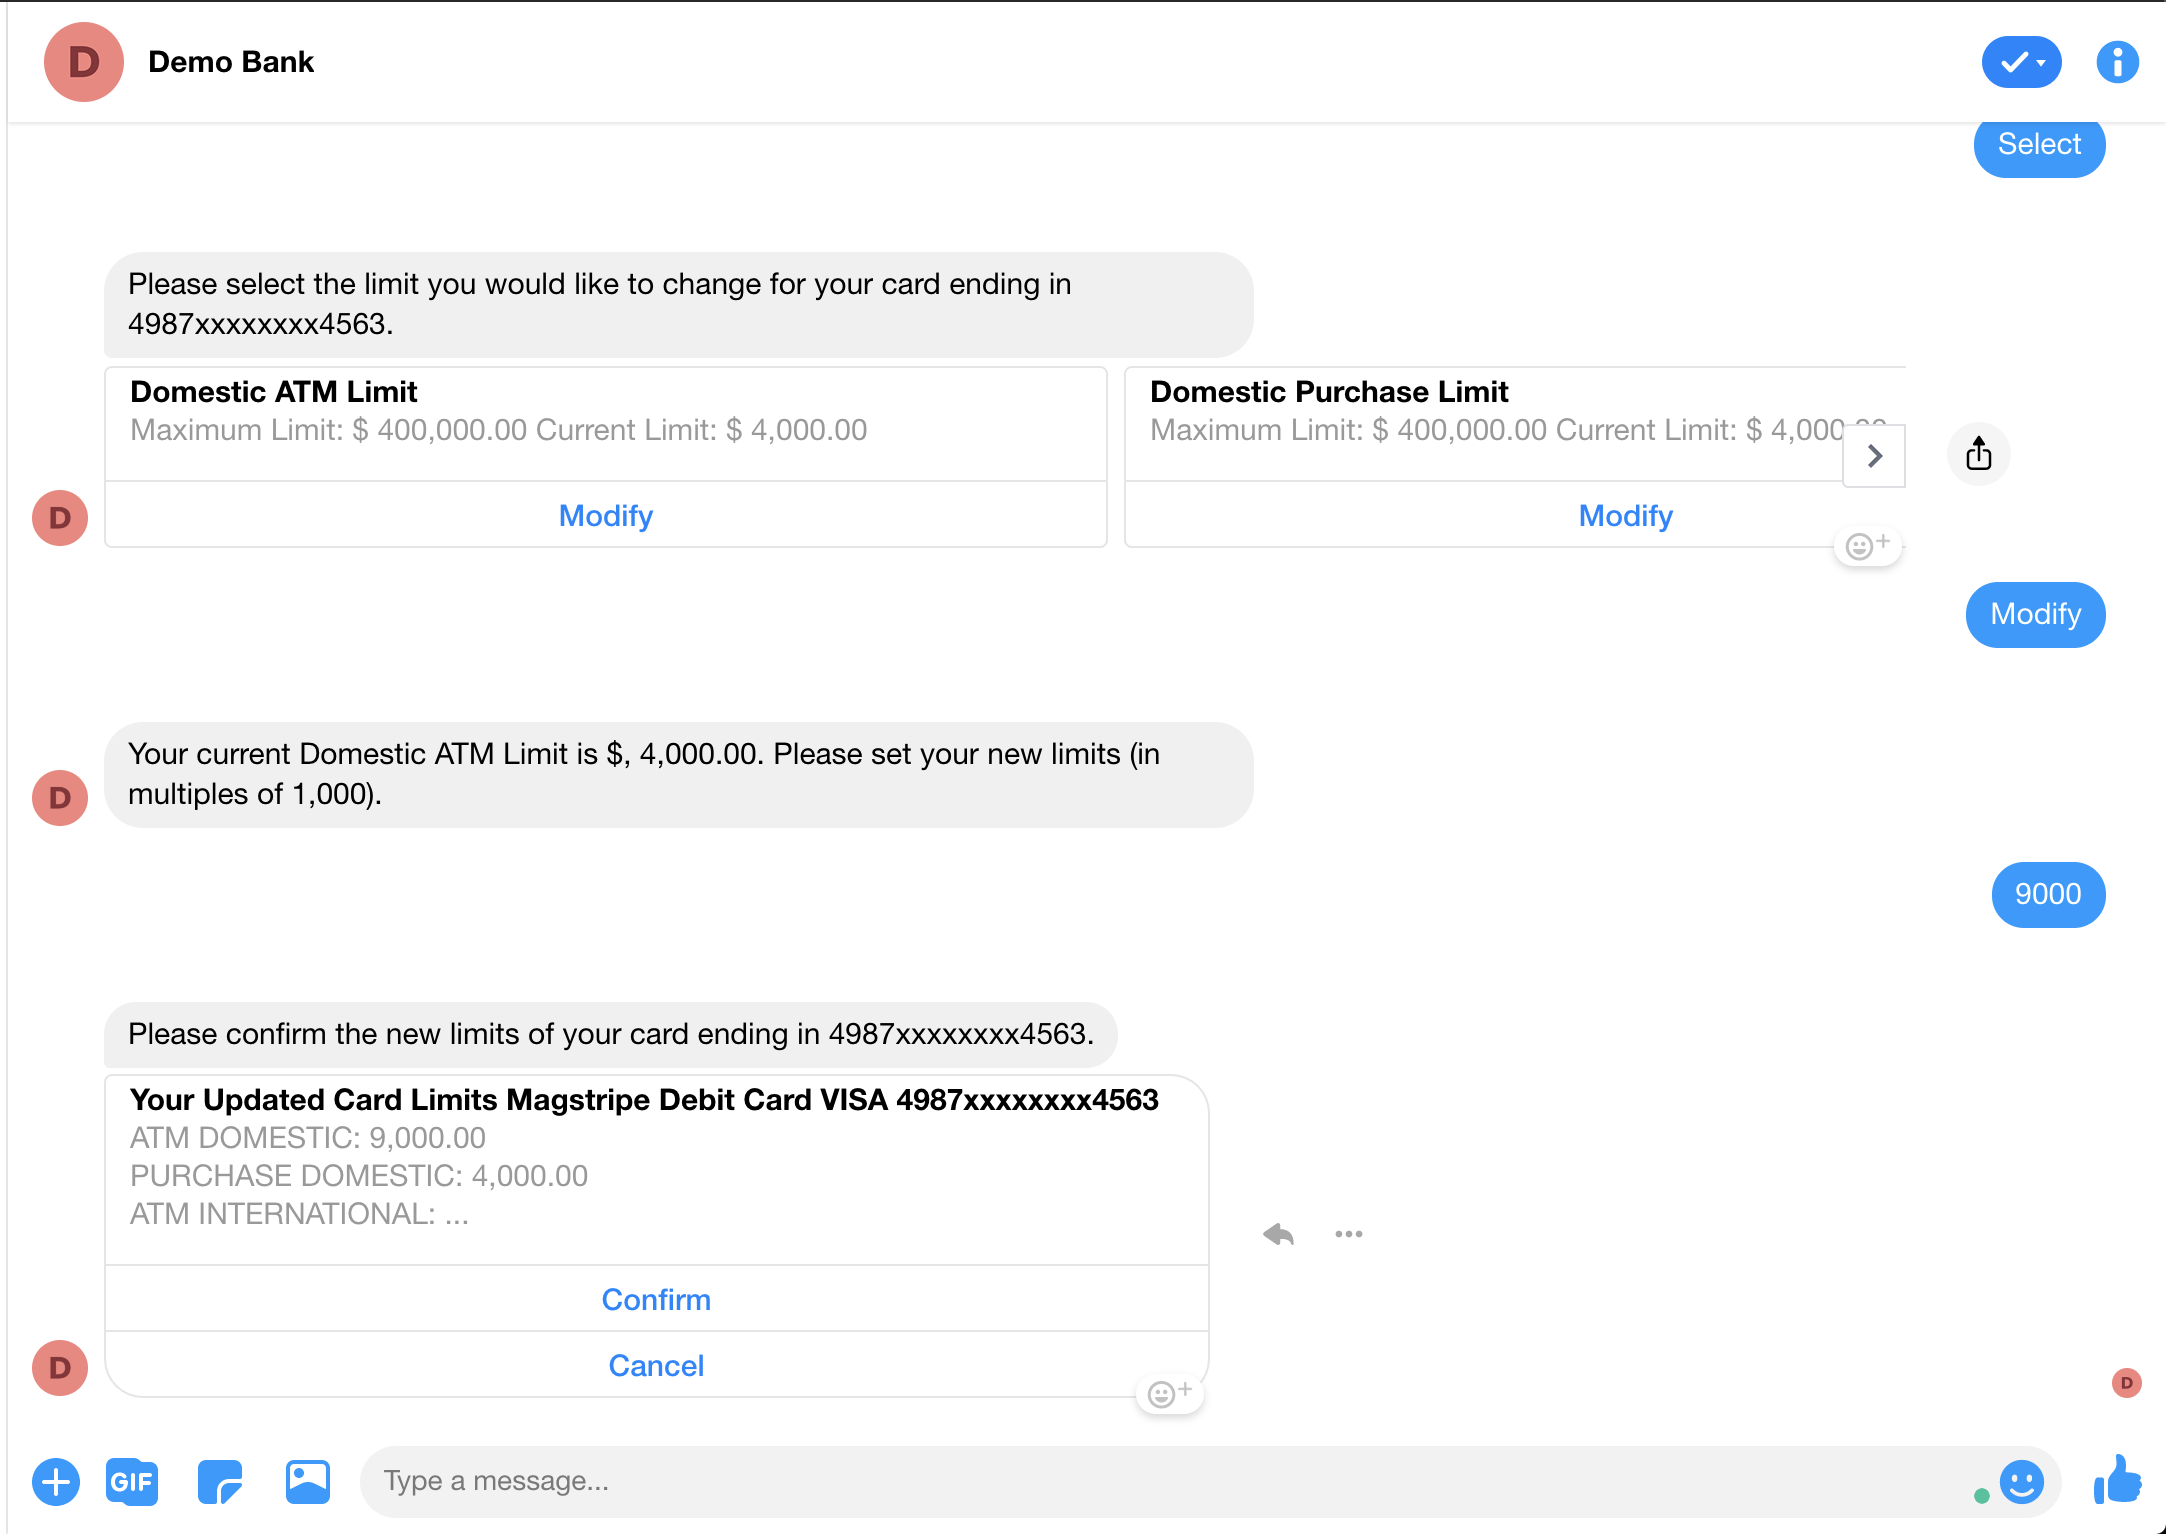Select Modify for Domestic ATM Limit

[606, 513]
